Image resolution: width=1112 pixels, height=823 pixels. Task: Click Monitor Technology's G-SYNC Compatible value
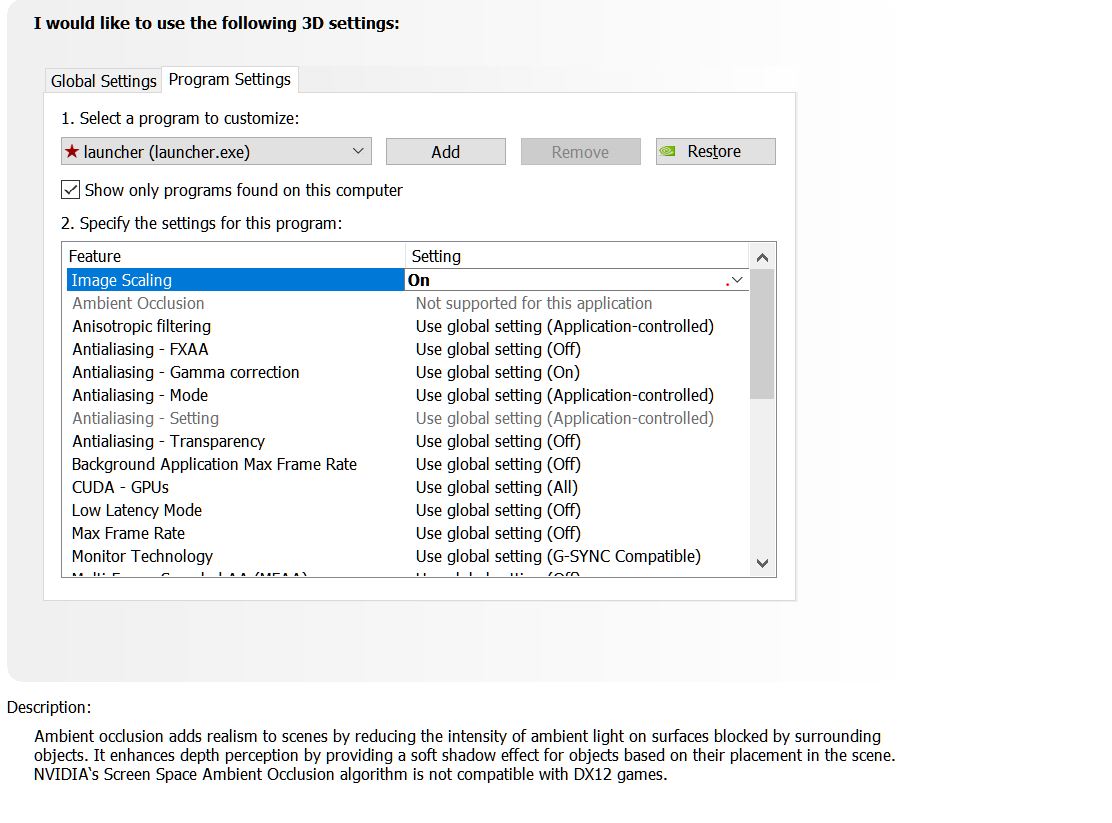coord(558,556)
